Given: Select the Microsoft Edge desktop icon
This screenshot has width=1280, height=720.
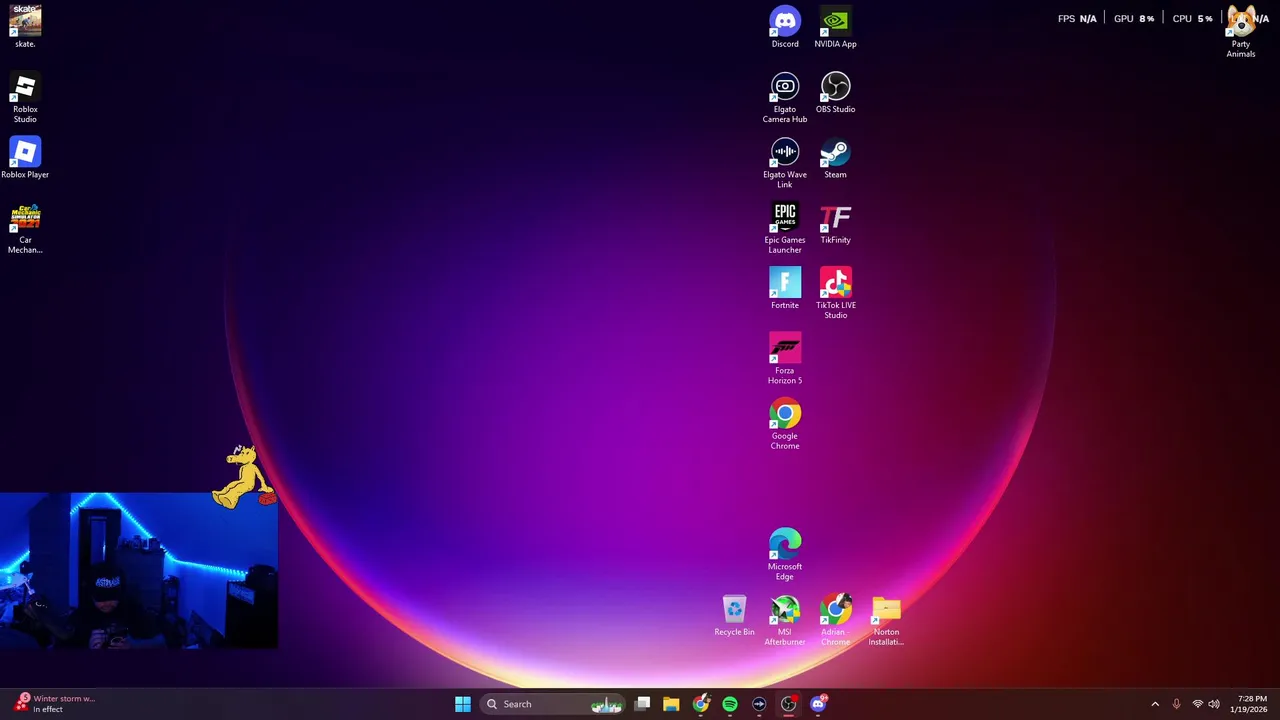Looking at the screenshot, I should click(785, 554).
